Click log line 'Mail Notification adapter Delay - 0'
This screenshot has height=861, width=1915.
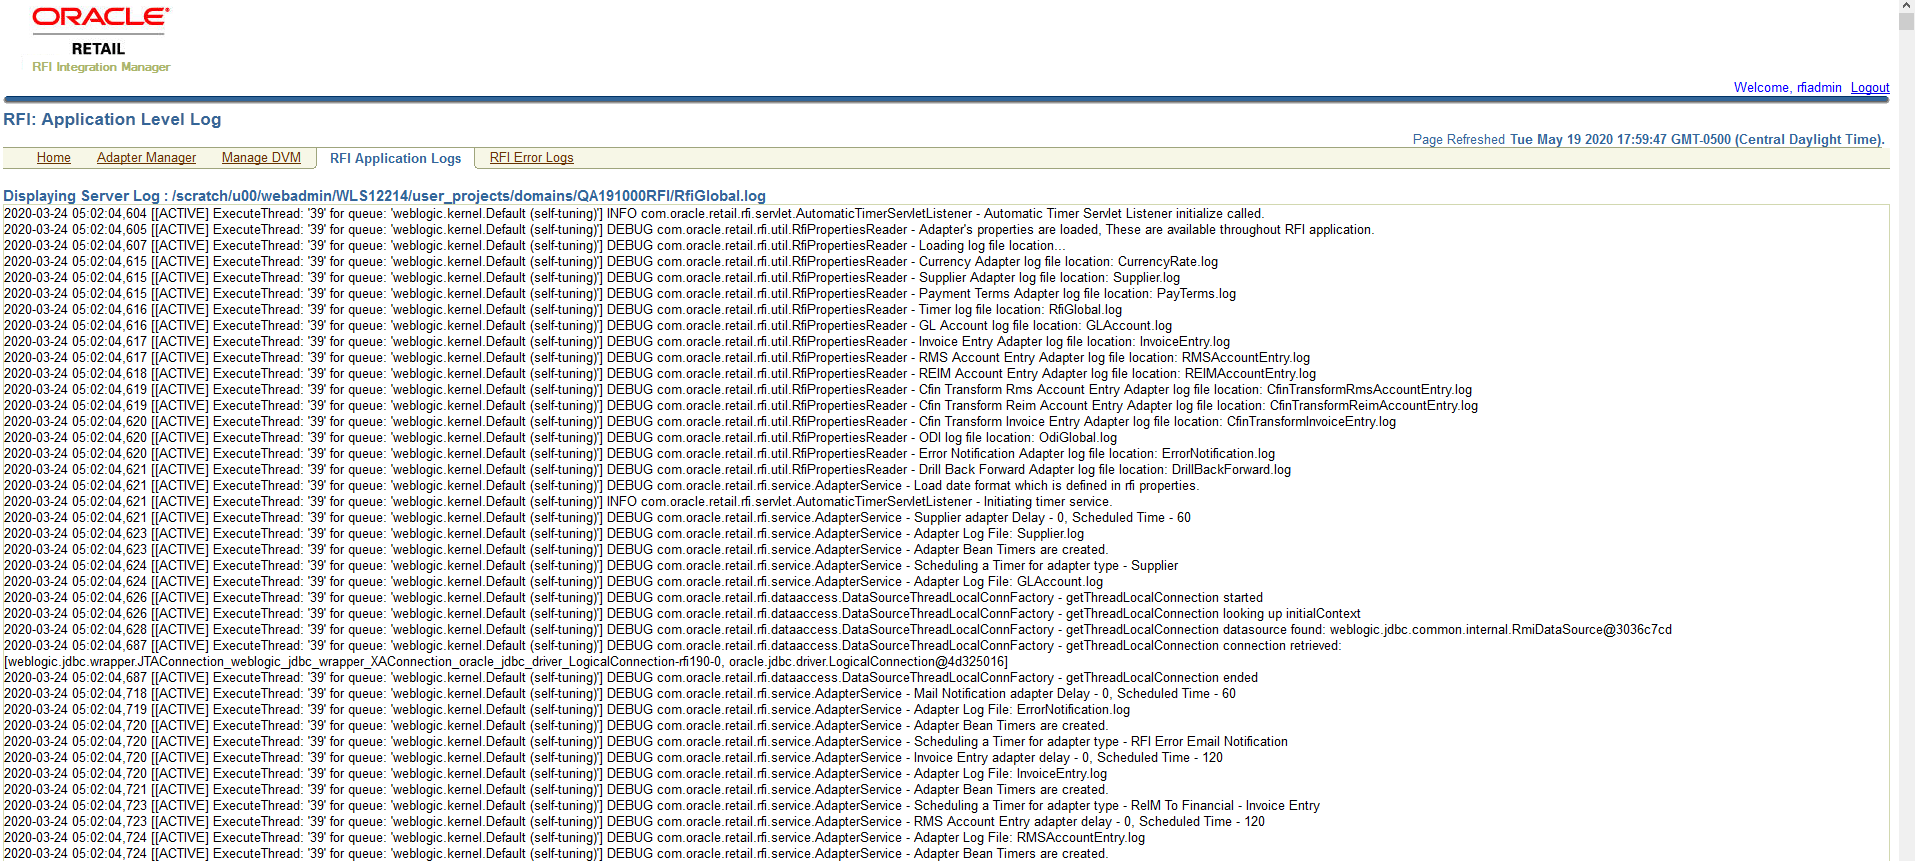point(620,694)
